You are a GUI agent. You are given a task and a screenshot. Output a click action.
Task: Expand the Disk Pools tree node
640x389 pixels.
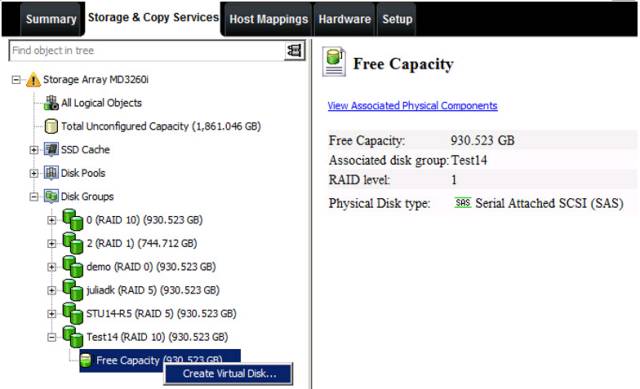coord(34,173)
